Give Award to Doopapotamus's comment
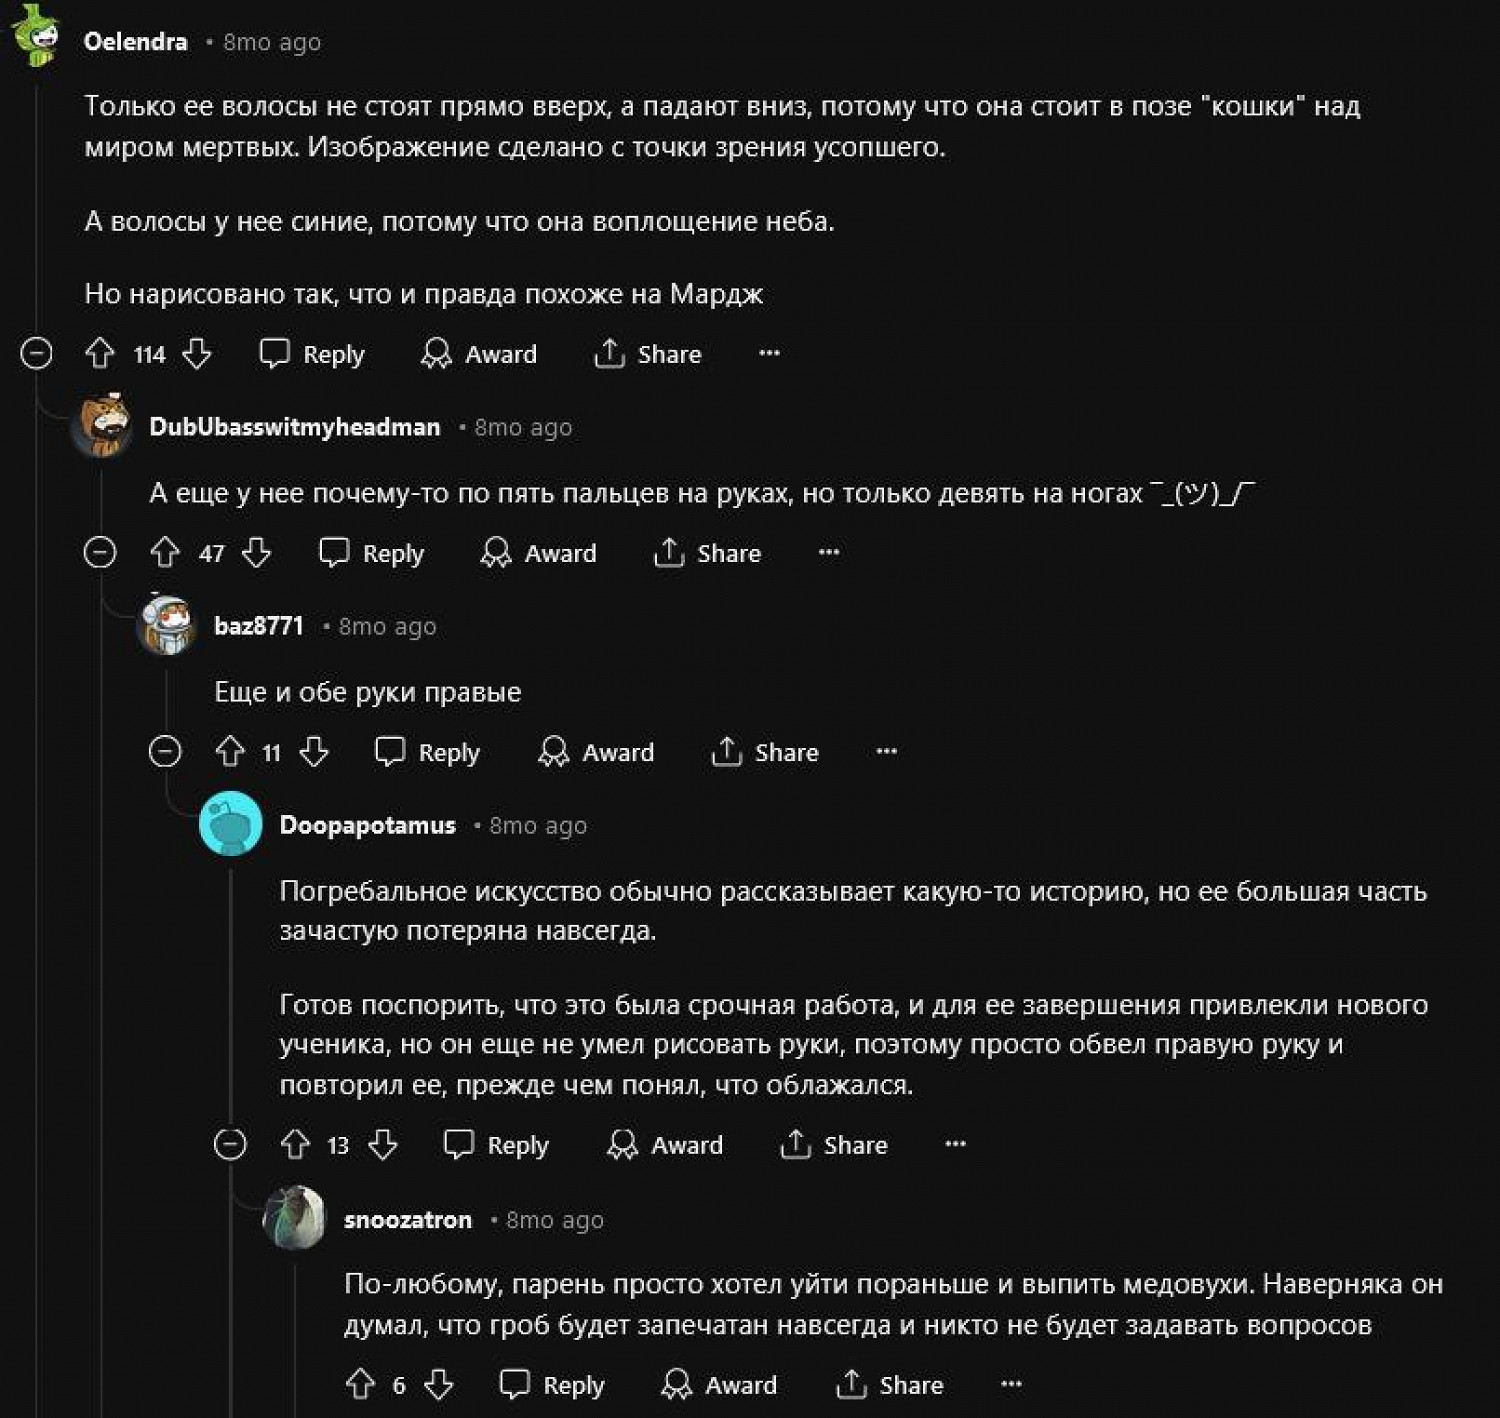 click(665, 1145)
